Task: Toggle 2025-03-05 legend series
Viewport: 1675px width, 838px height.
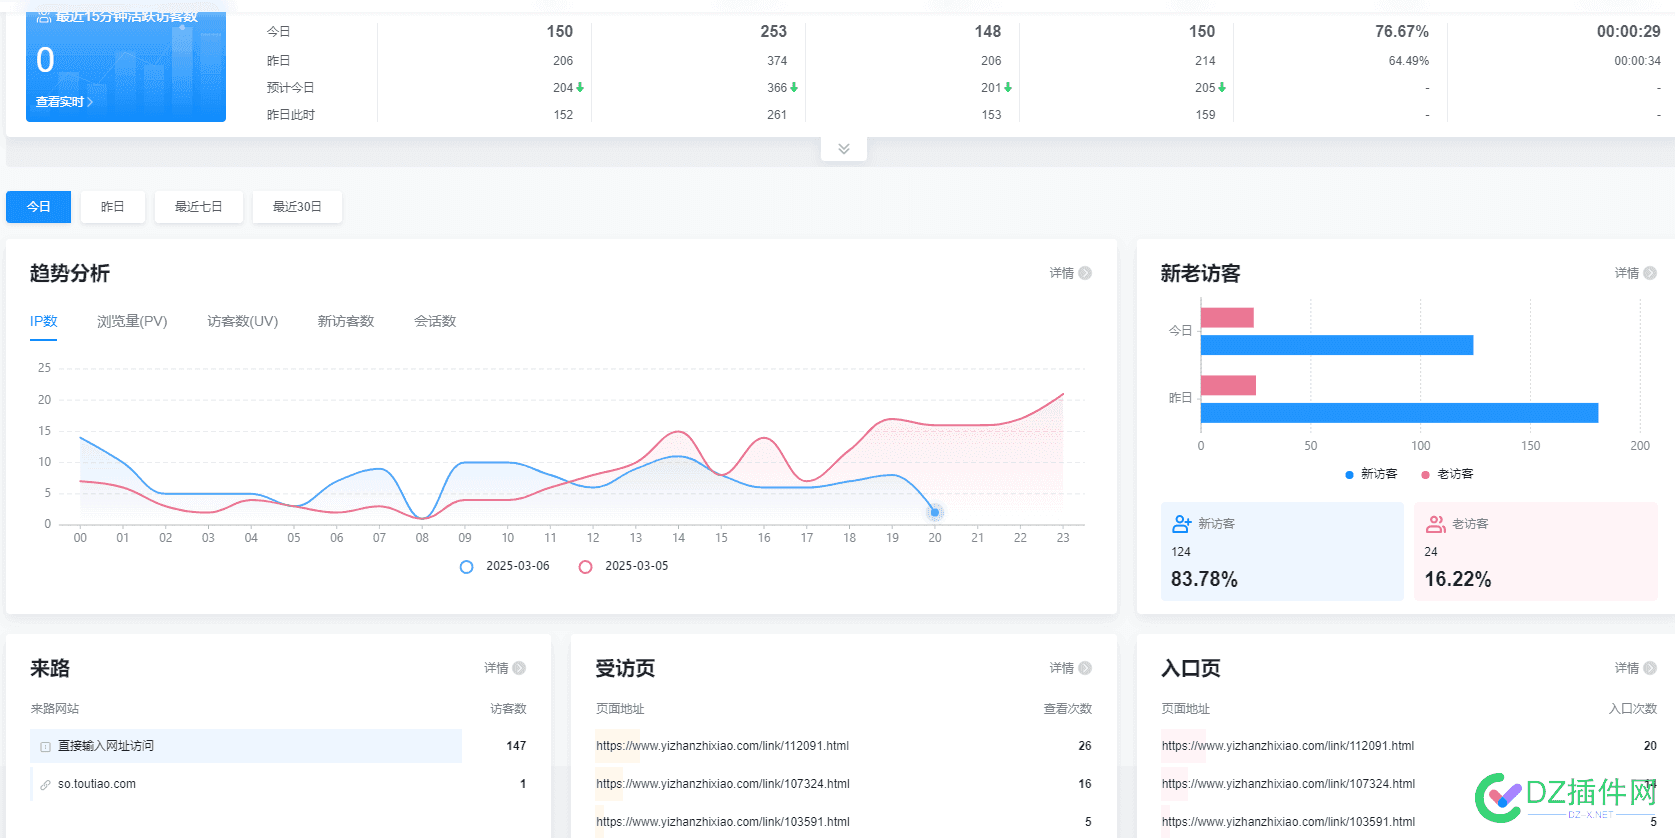Action: (624, 566)
